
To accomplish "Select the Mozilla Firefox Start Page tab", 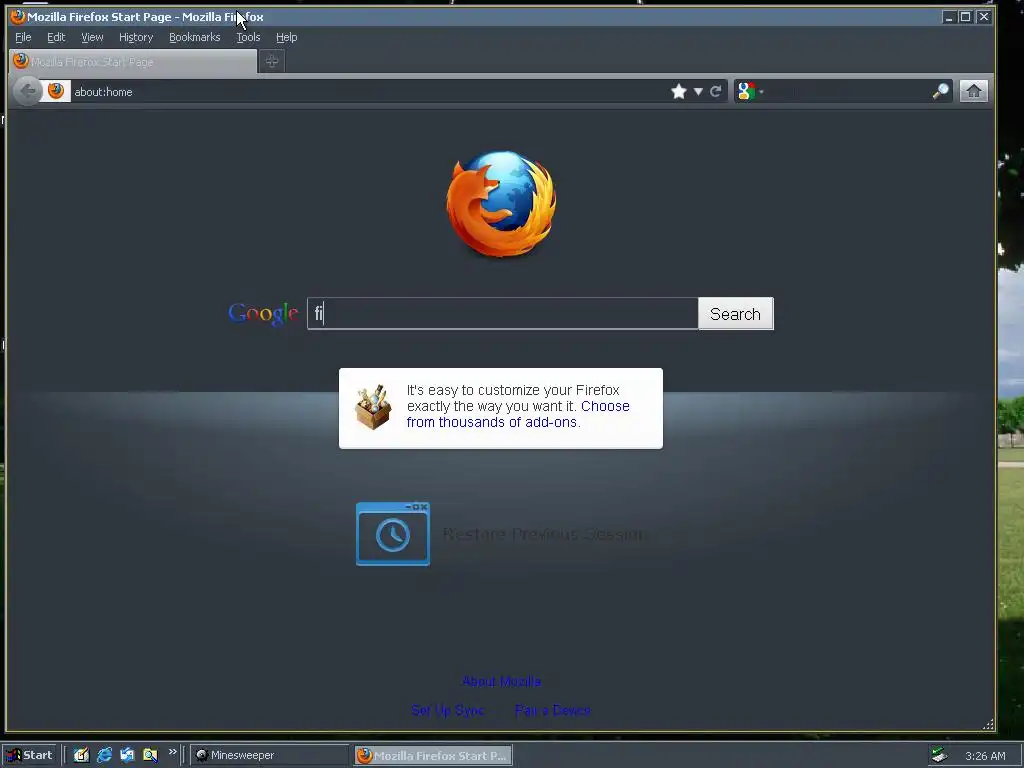I will tap(133, 61).
